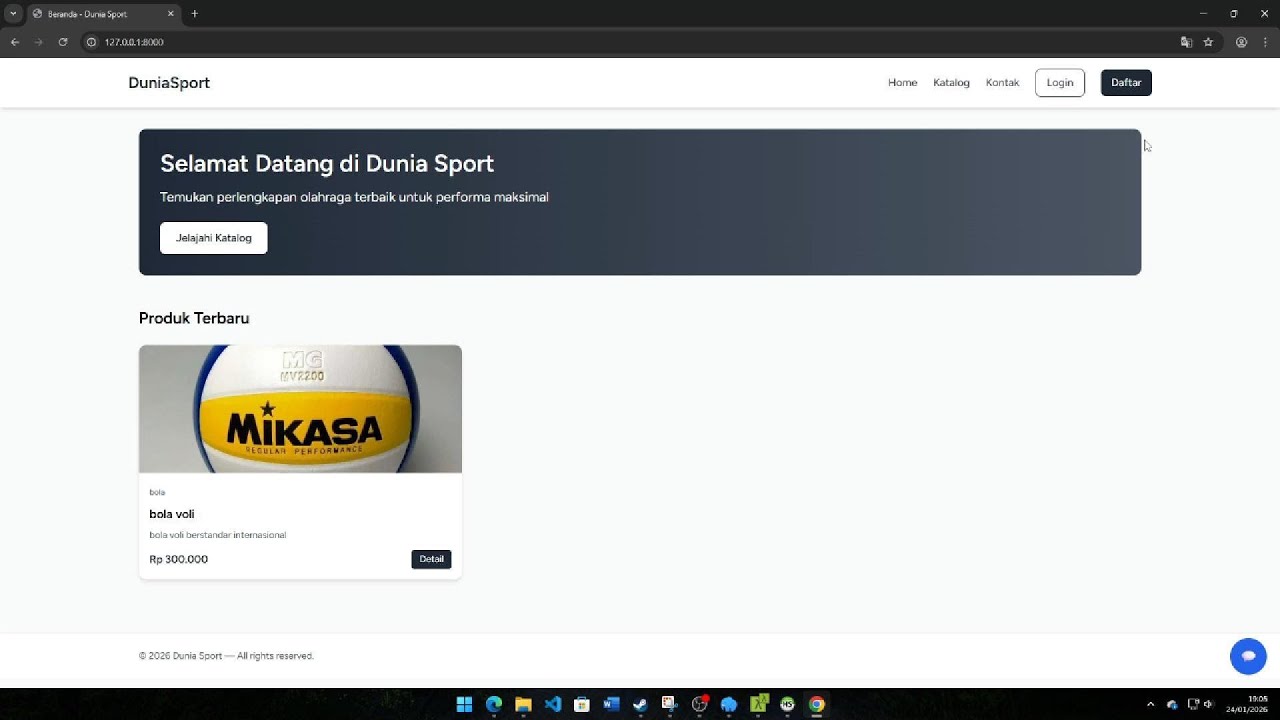Close the Beranda - Dunia Sport tab
This screenshot has height=720, width=1280.
[171, 14]
